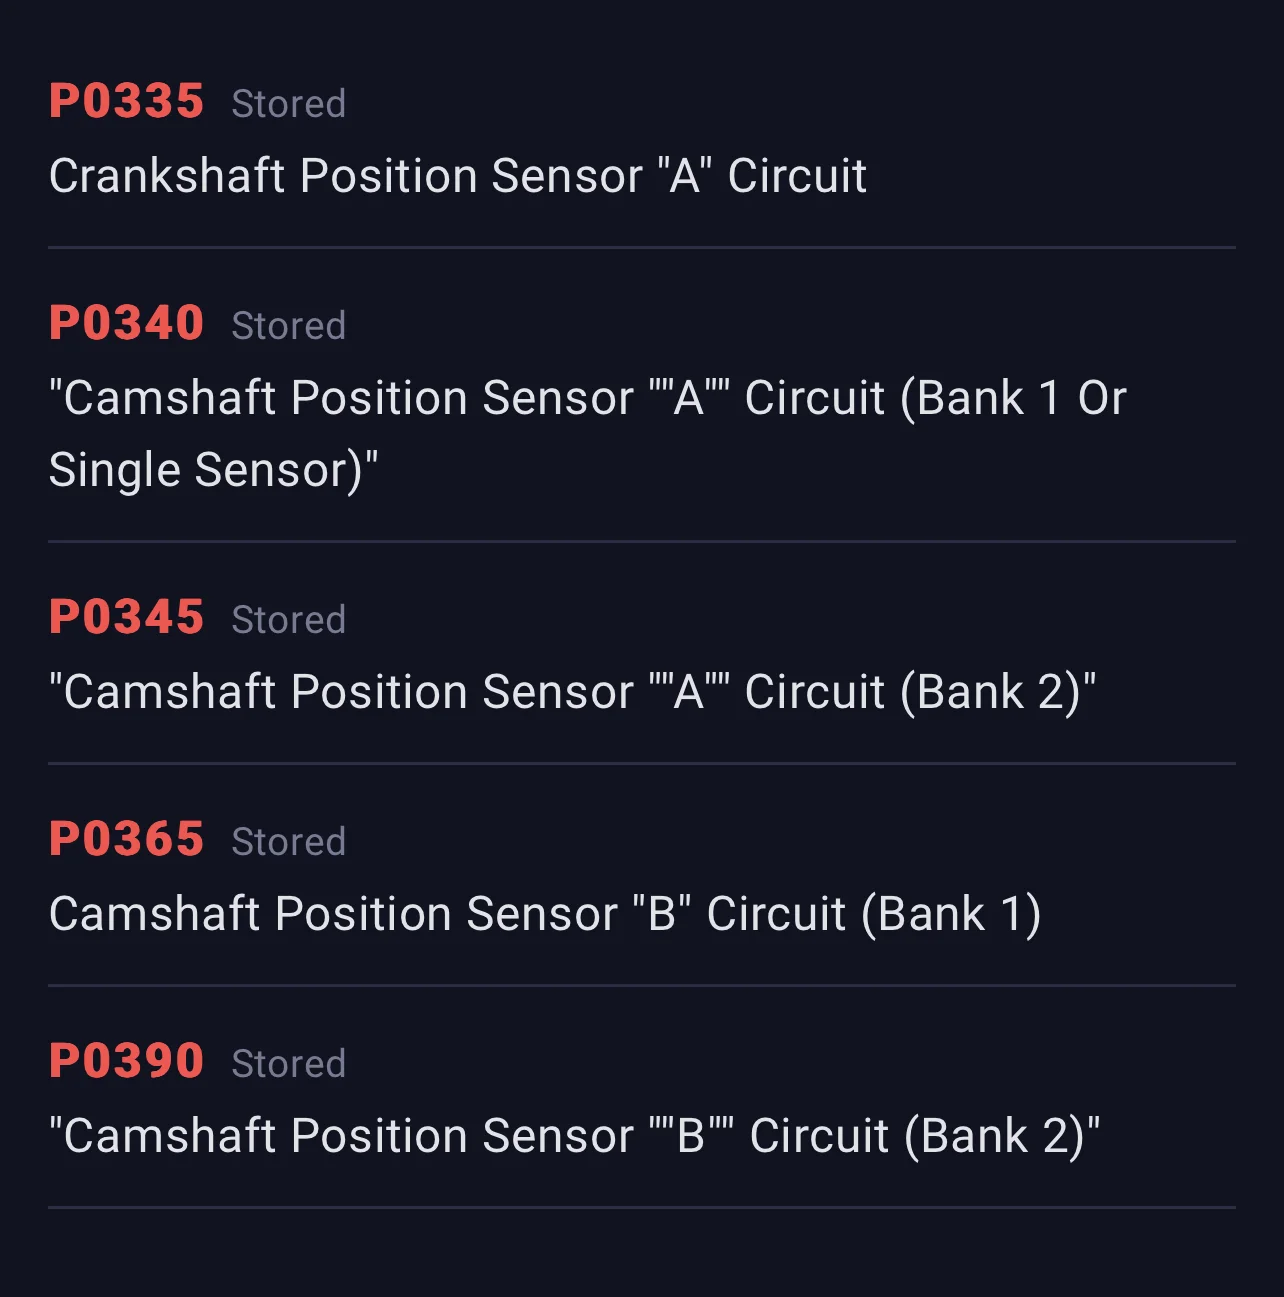Select the Camshaft Sensor Bank 1 Or Single Sensor description

coord(588,434)
